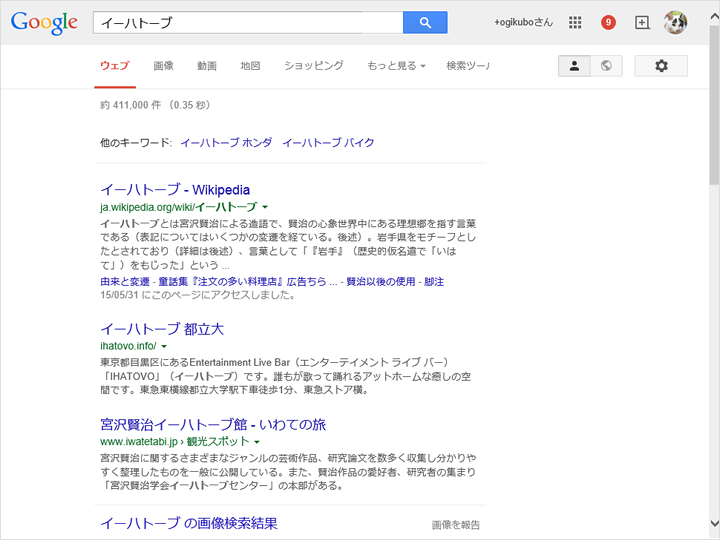Click the result count text 約 411,000 件
The width and height of the screenshot is (720, 540).
click(x=130, y=105)
